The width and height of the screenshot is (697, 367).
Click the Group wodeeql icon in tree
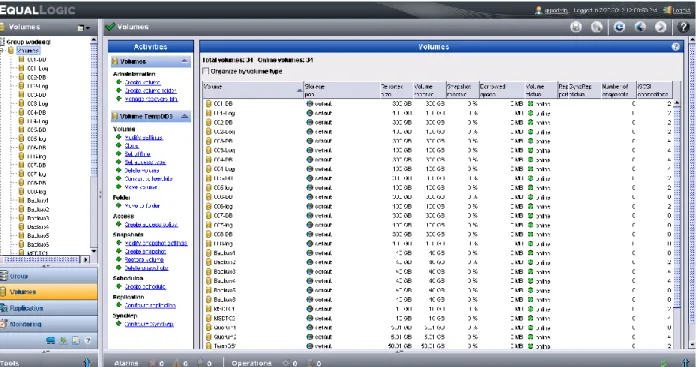[x=2, y=42]
